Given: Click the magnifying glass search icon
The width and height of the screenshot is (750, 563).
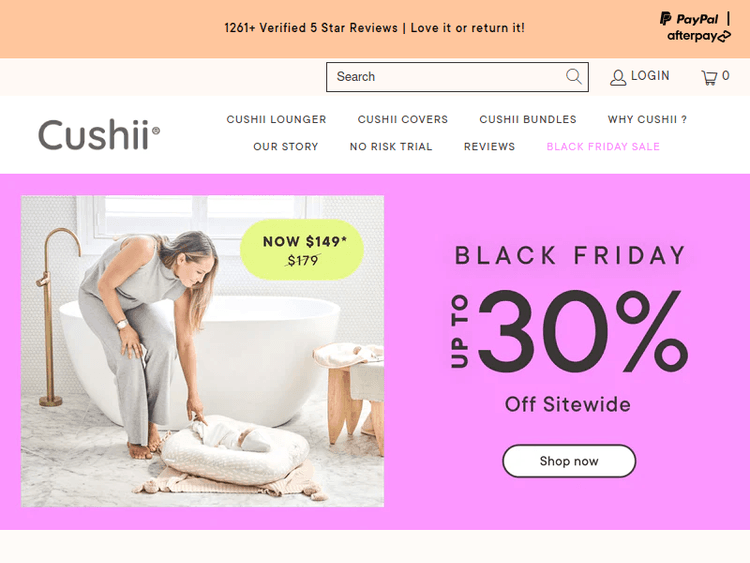Looking at the screenshot, I should tap(574, 77).
